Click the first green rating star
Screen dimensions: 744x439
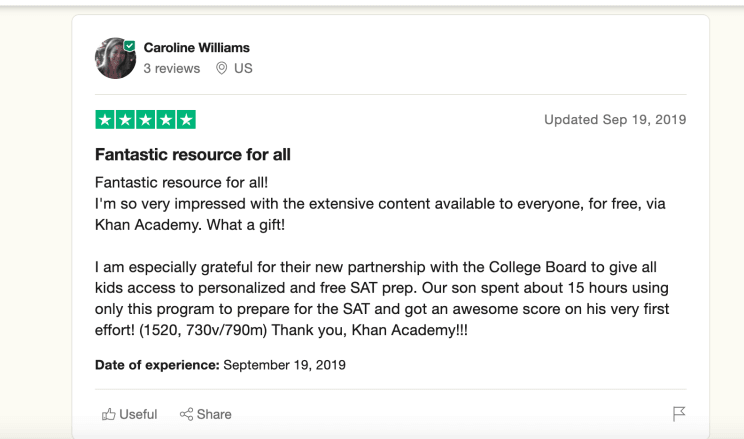point(104,120)
